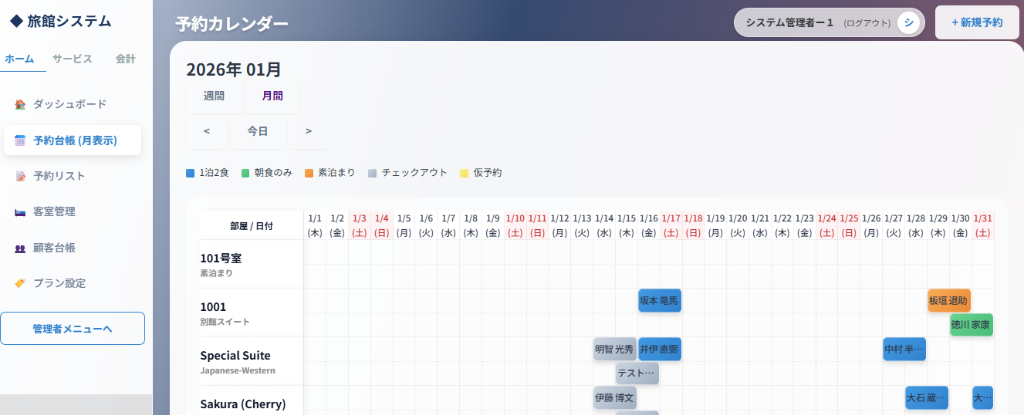Click the 管理者メニューへ button
The height and width of the screenshot is (415, 1024).
click(72, 328)
